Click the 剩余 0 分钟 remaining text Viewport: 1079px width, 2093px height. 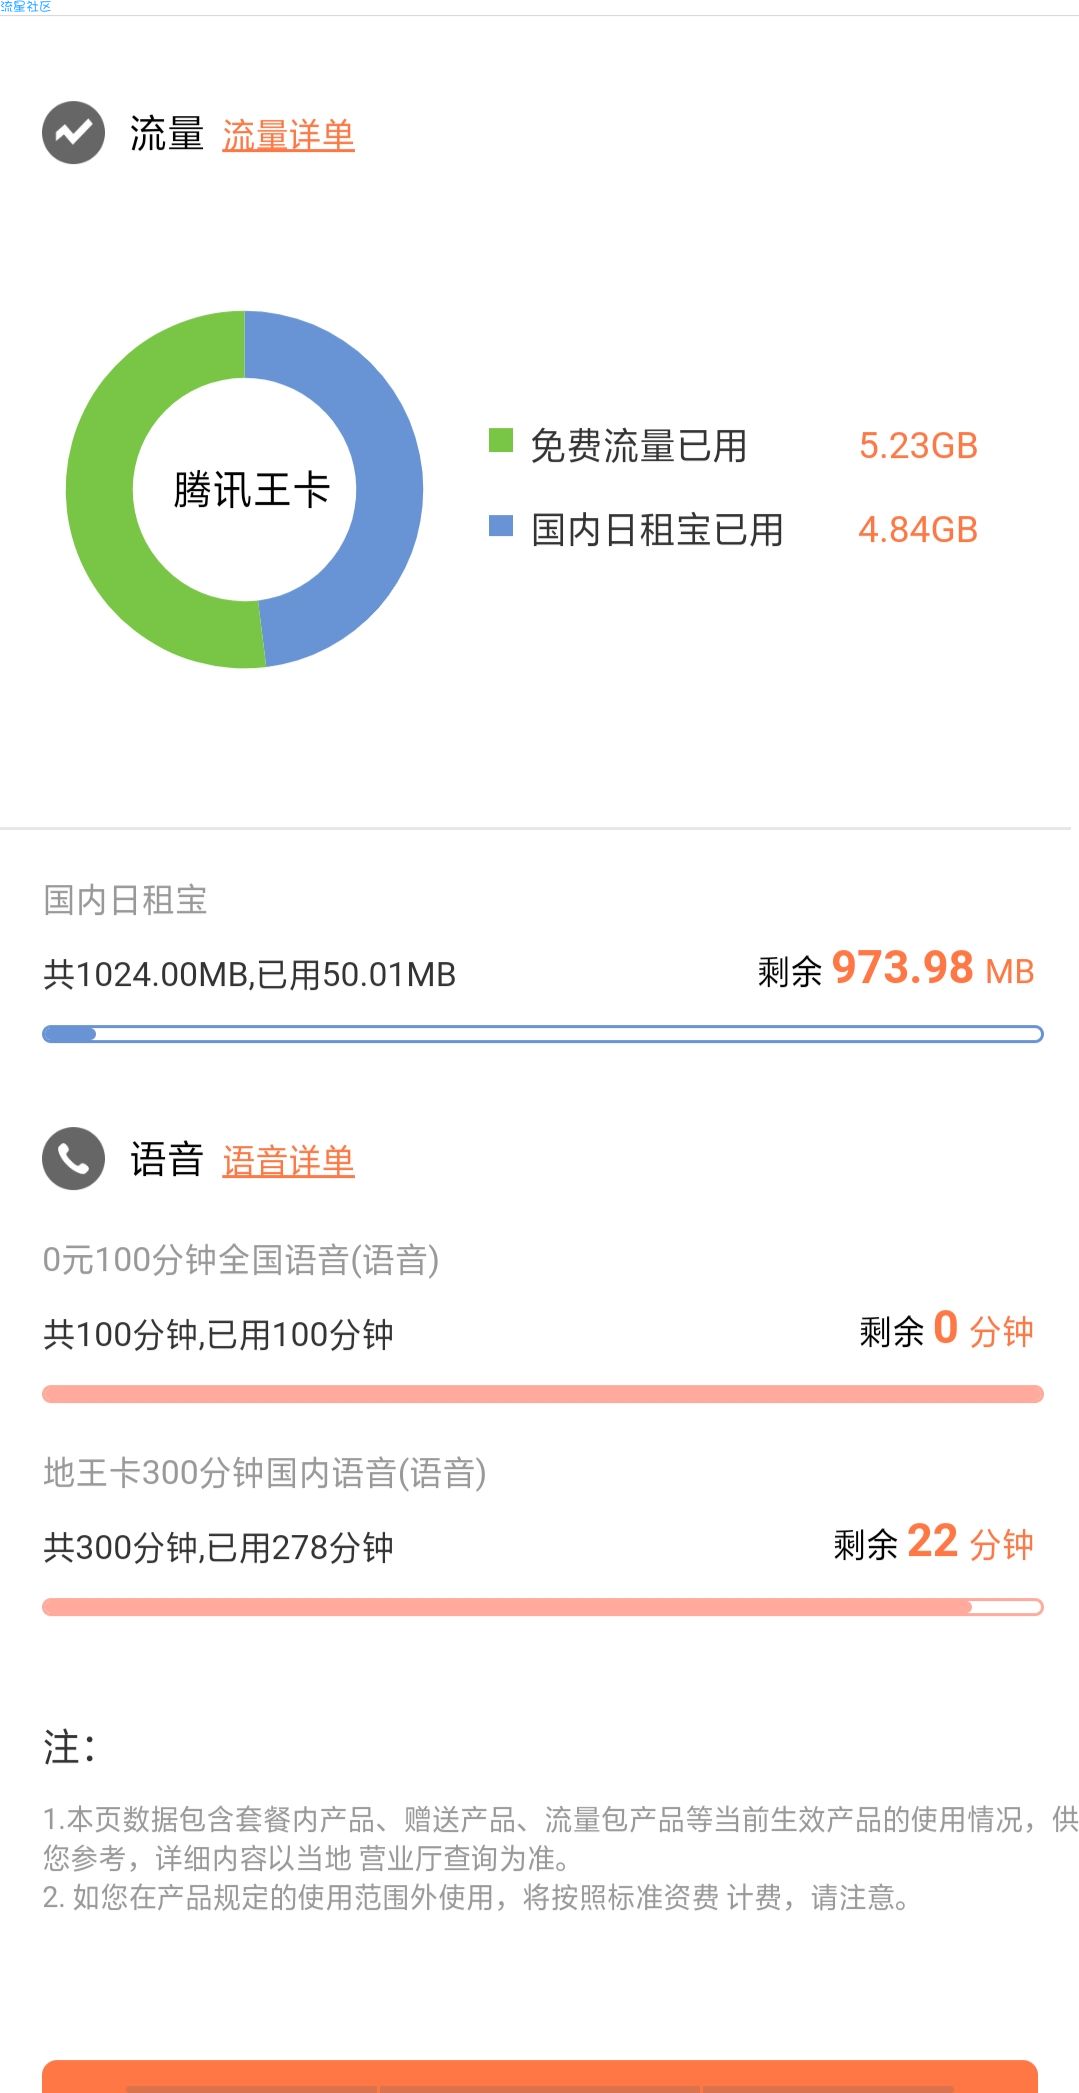947,1330
